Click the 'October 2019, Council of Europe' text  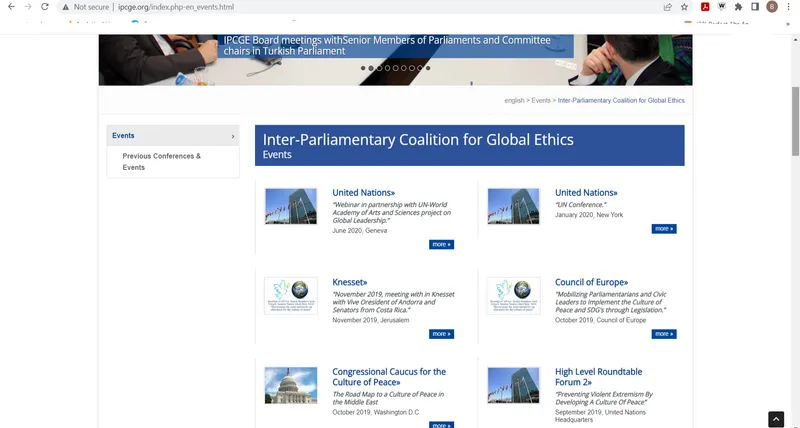pos(601,320)
